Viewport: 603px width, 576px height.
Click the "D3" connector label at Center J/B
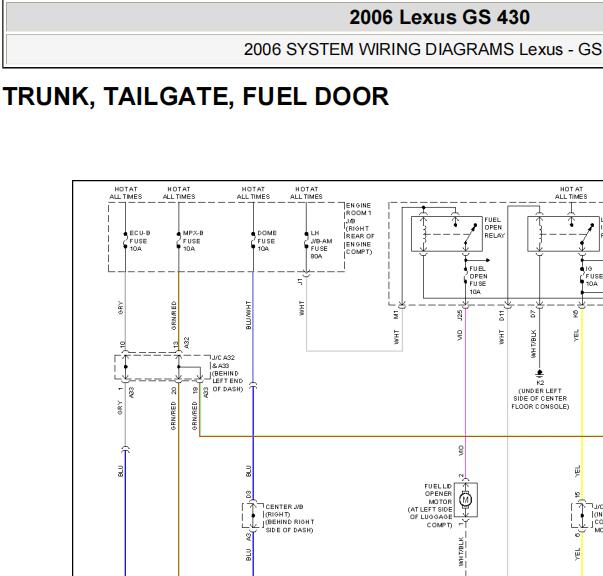coord(248,494)
